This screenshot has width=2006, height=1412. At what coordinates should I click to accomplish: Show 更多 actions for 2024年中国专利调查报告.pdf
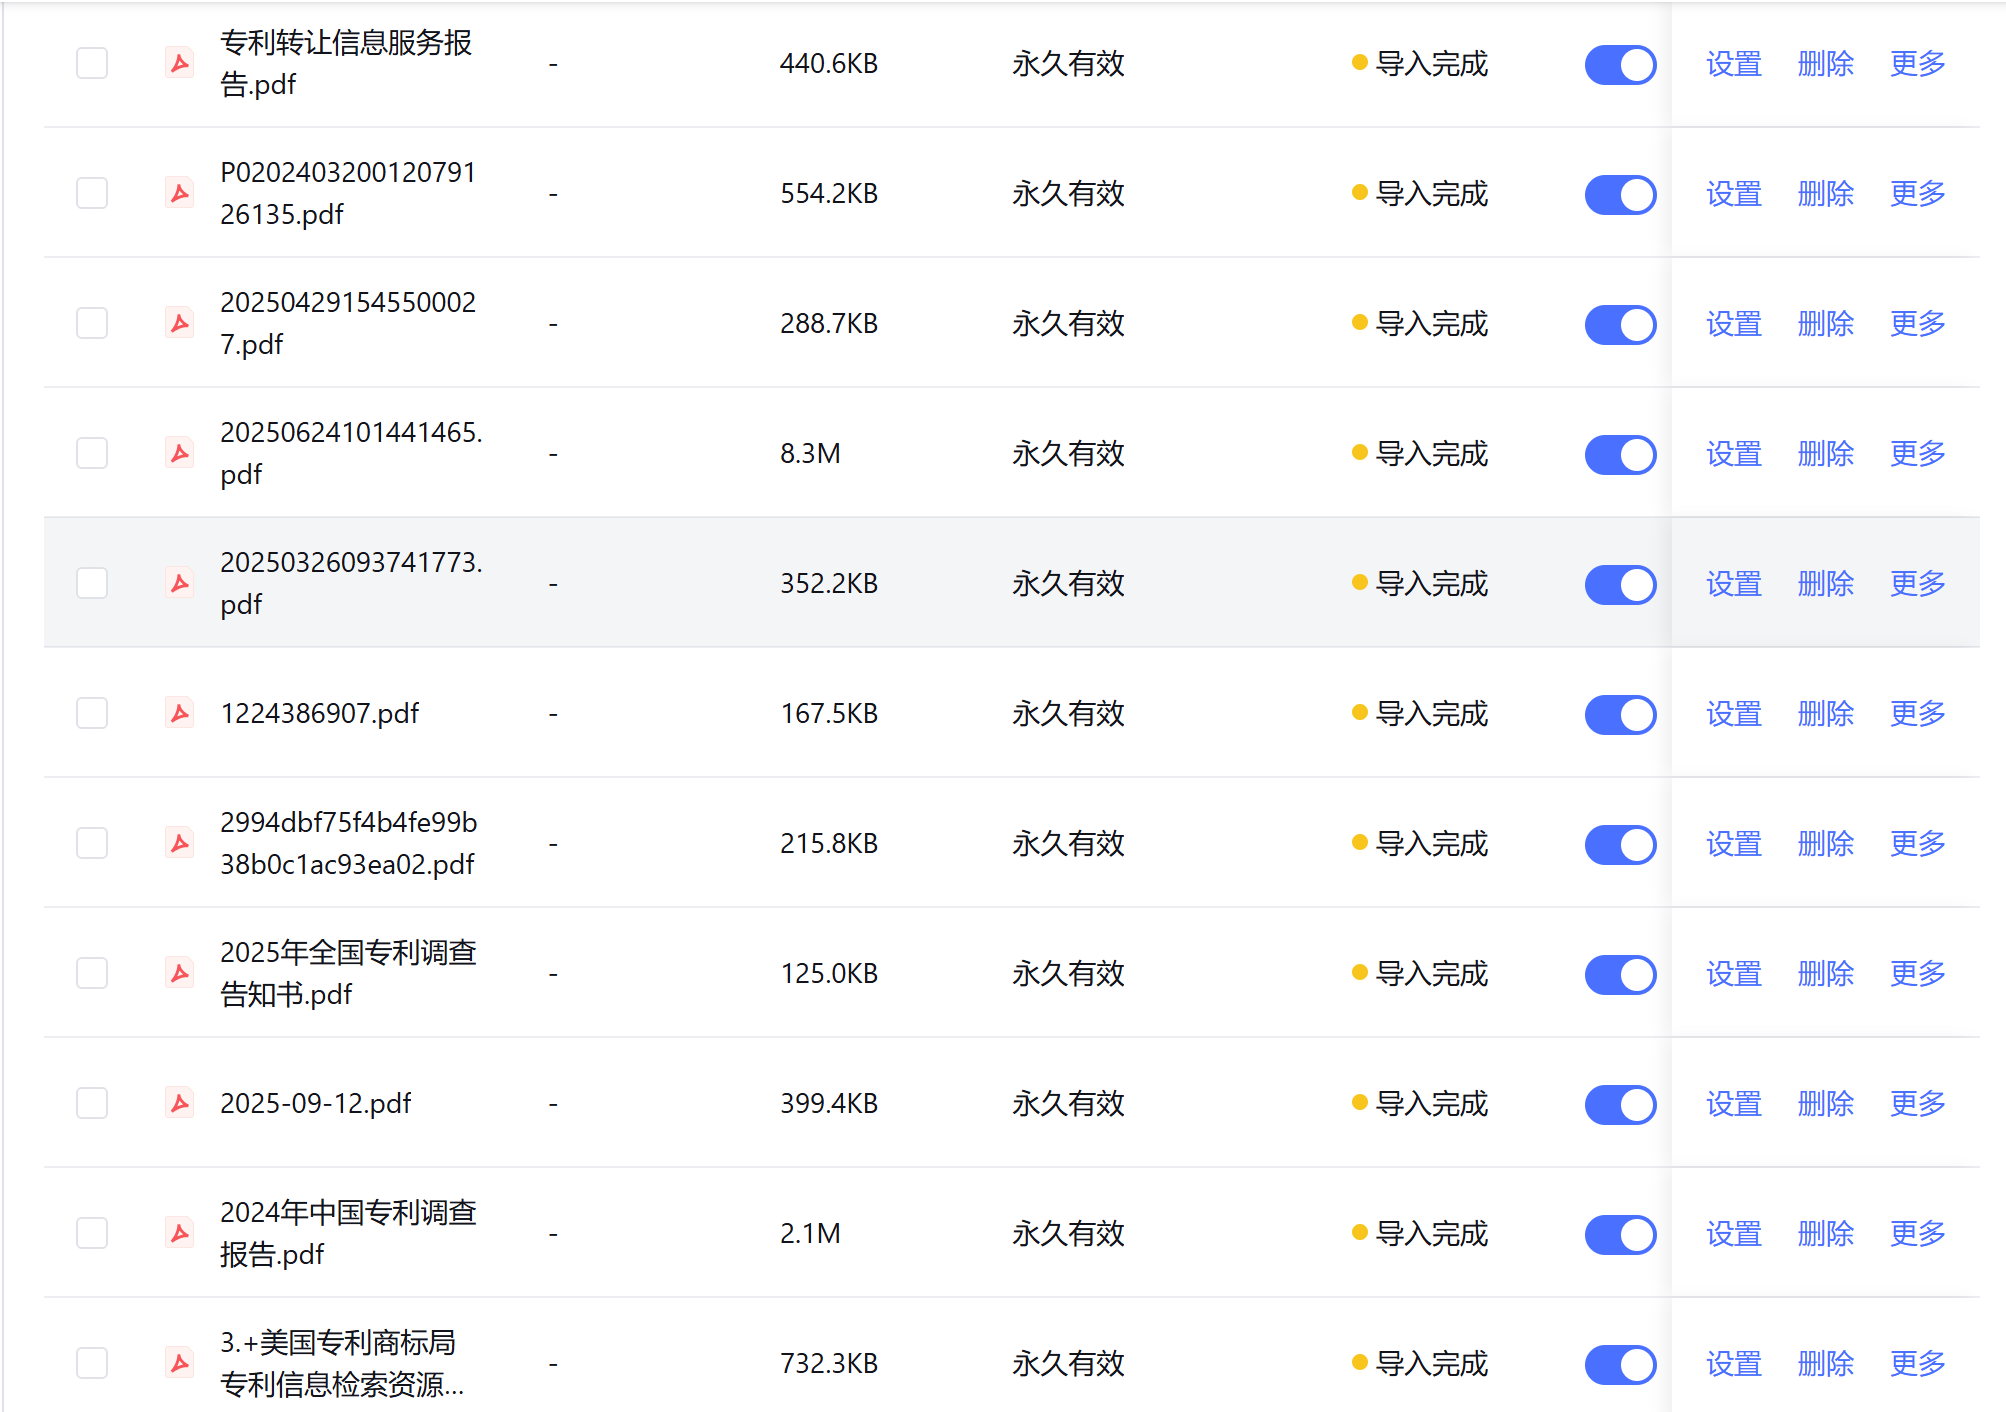1917,1234
